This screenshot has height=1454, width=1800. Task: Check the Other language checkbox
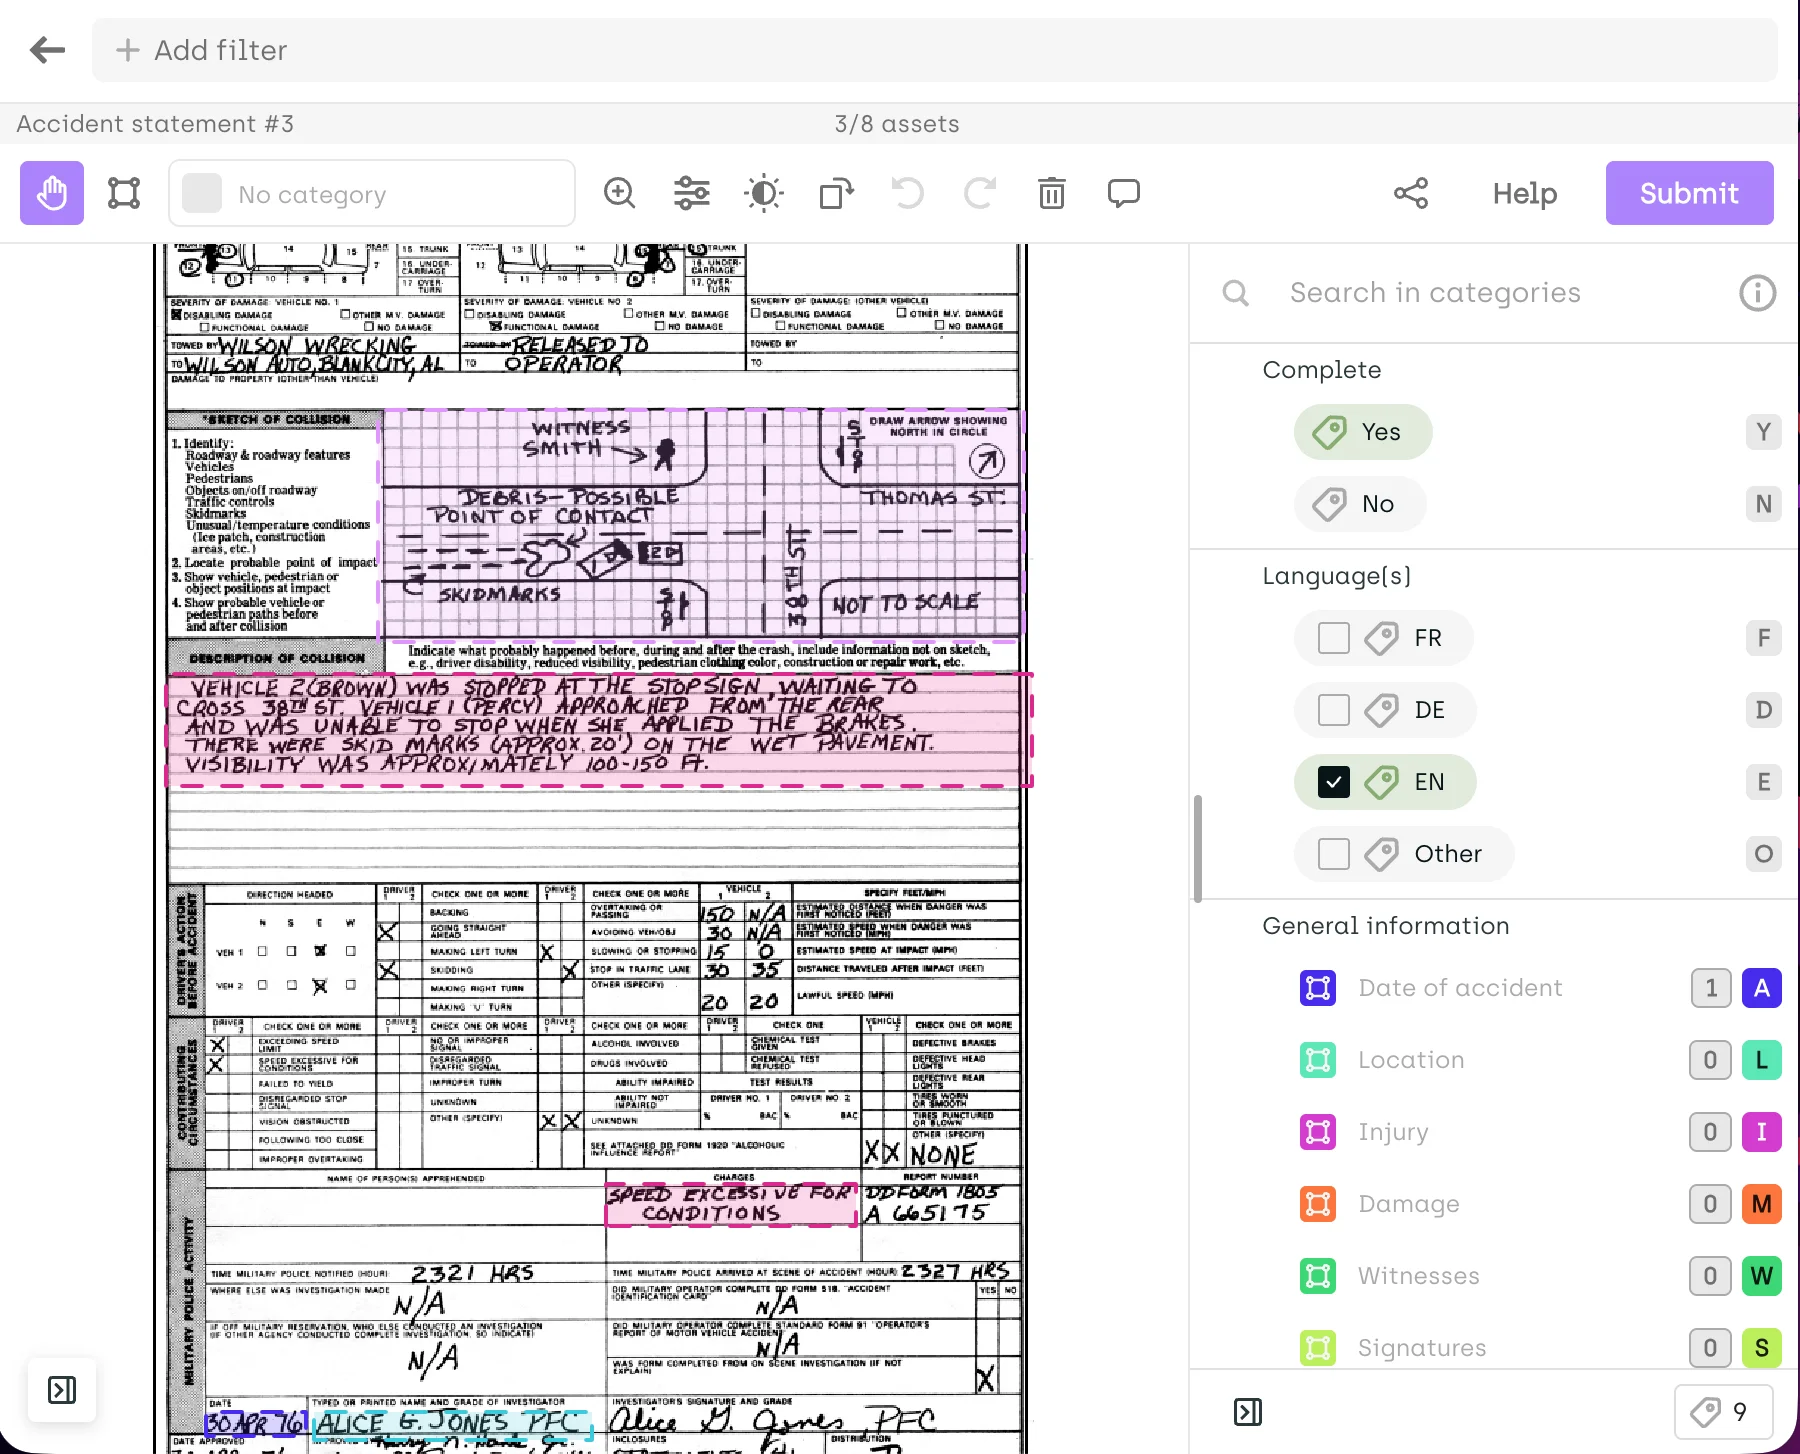1334,854
